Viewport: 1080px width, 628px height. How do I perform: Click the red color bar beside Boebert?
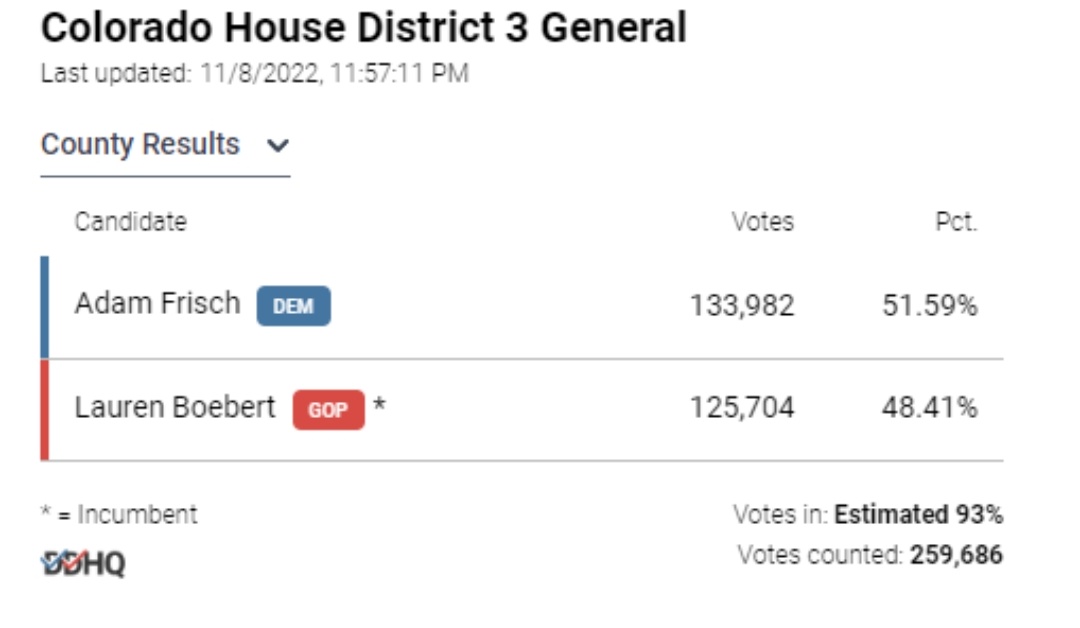click(x=45, y=410)
